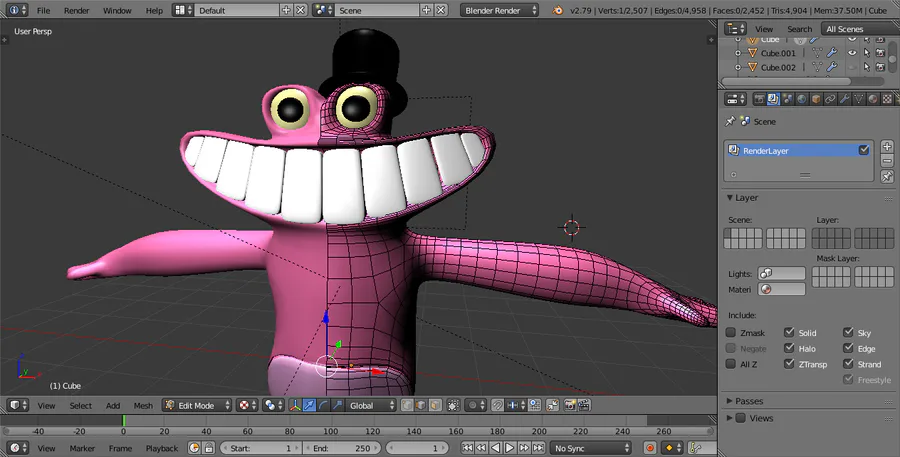Enable the All Z checkbox
This screenshot has width=900, height=457.
pyautogui.click(x=731, y=364)
